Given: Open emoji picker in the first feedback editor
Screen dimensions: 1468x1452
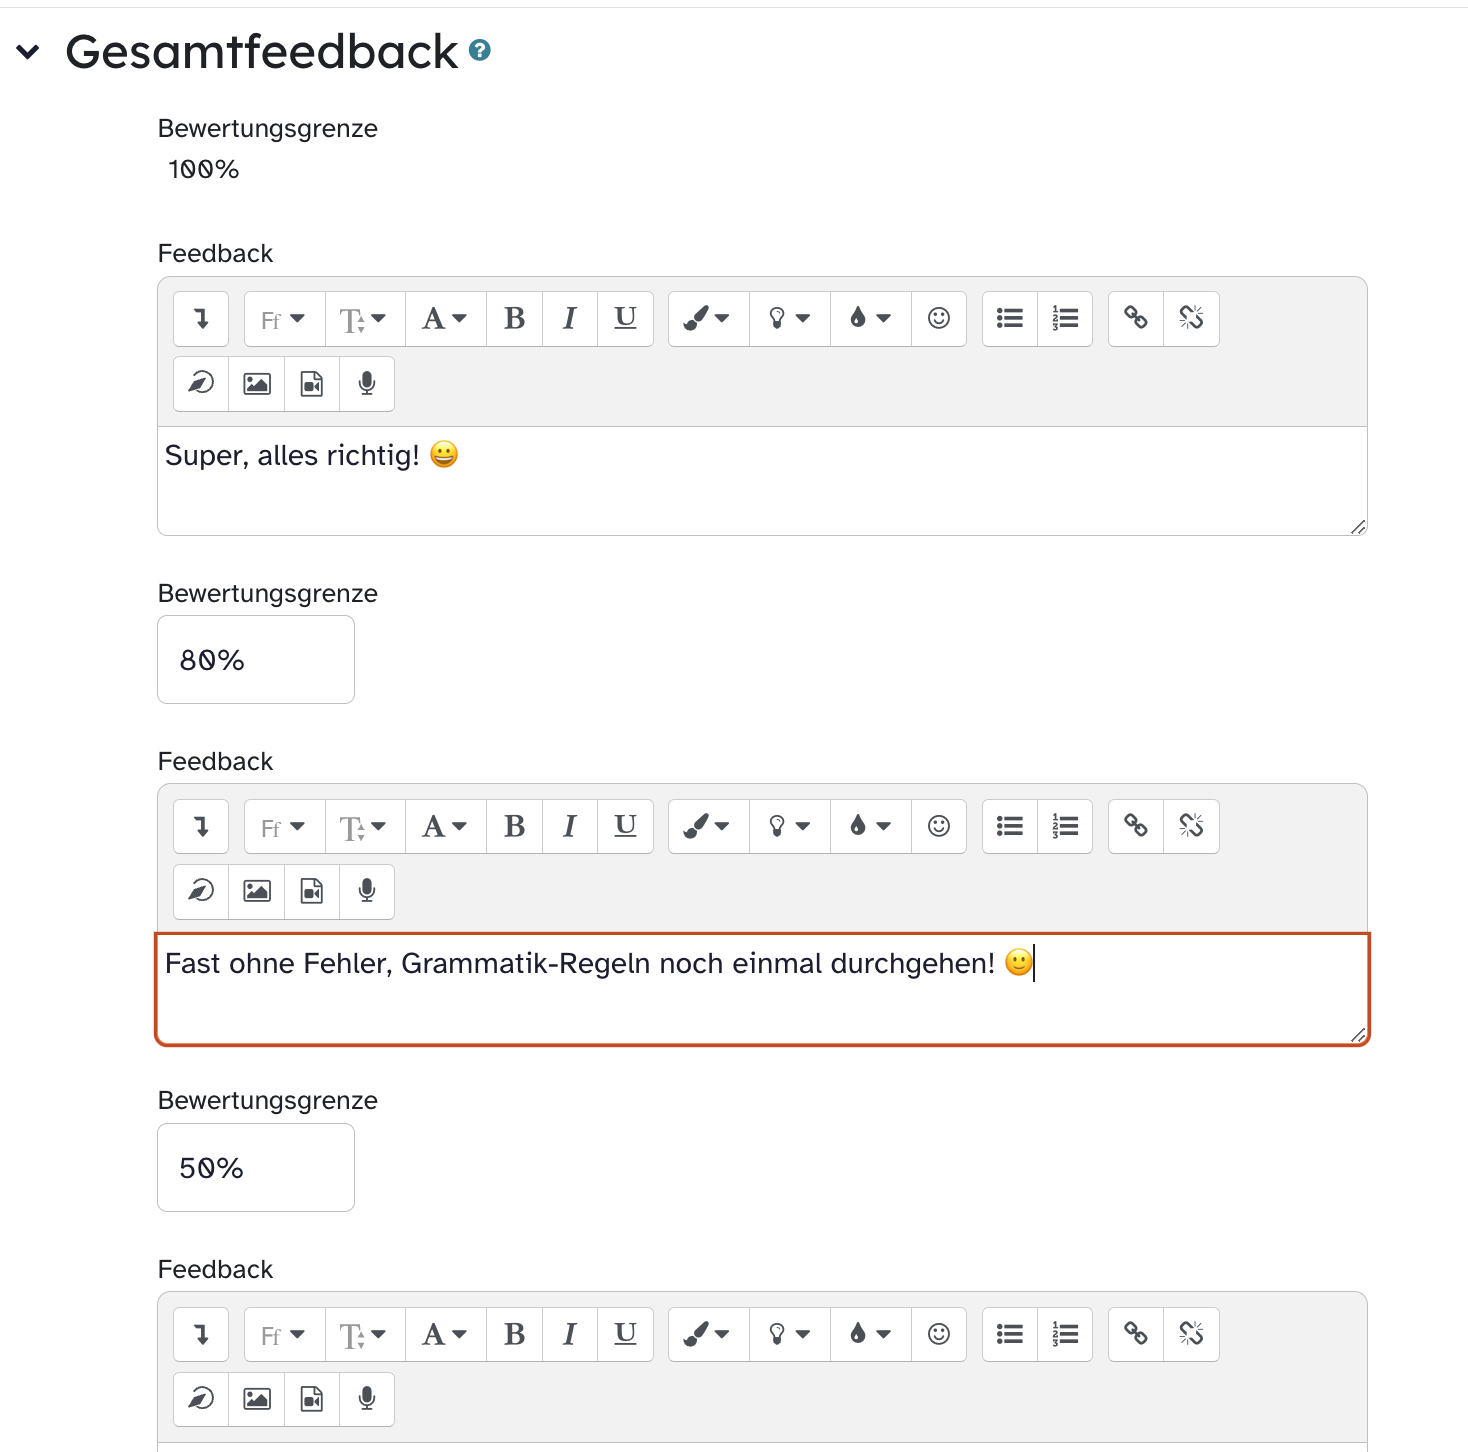Looking at the screenshot, I should [938, 319].
